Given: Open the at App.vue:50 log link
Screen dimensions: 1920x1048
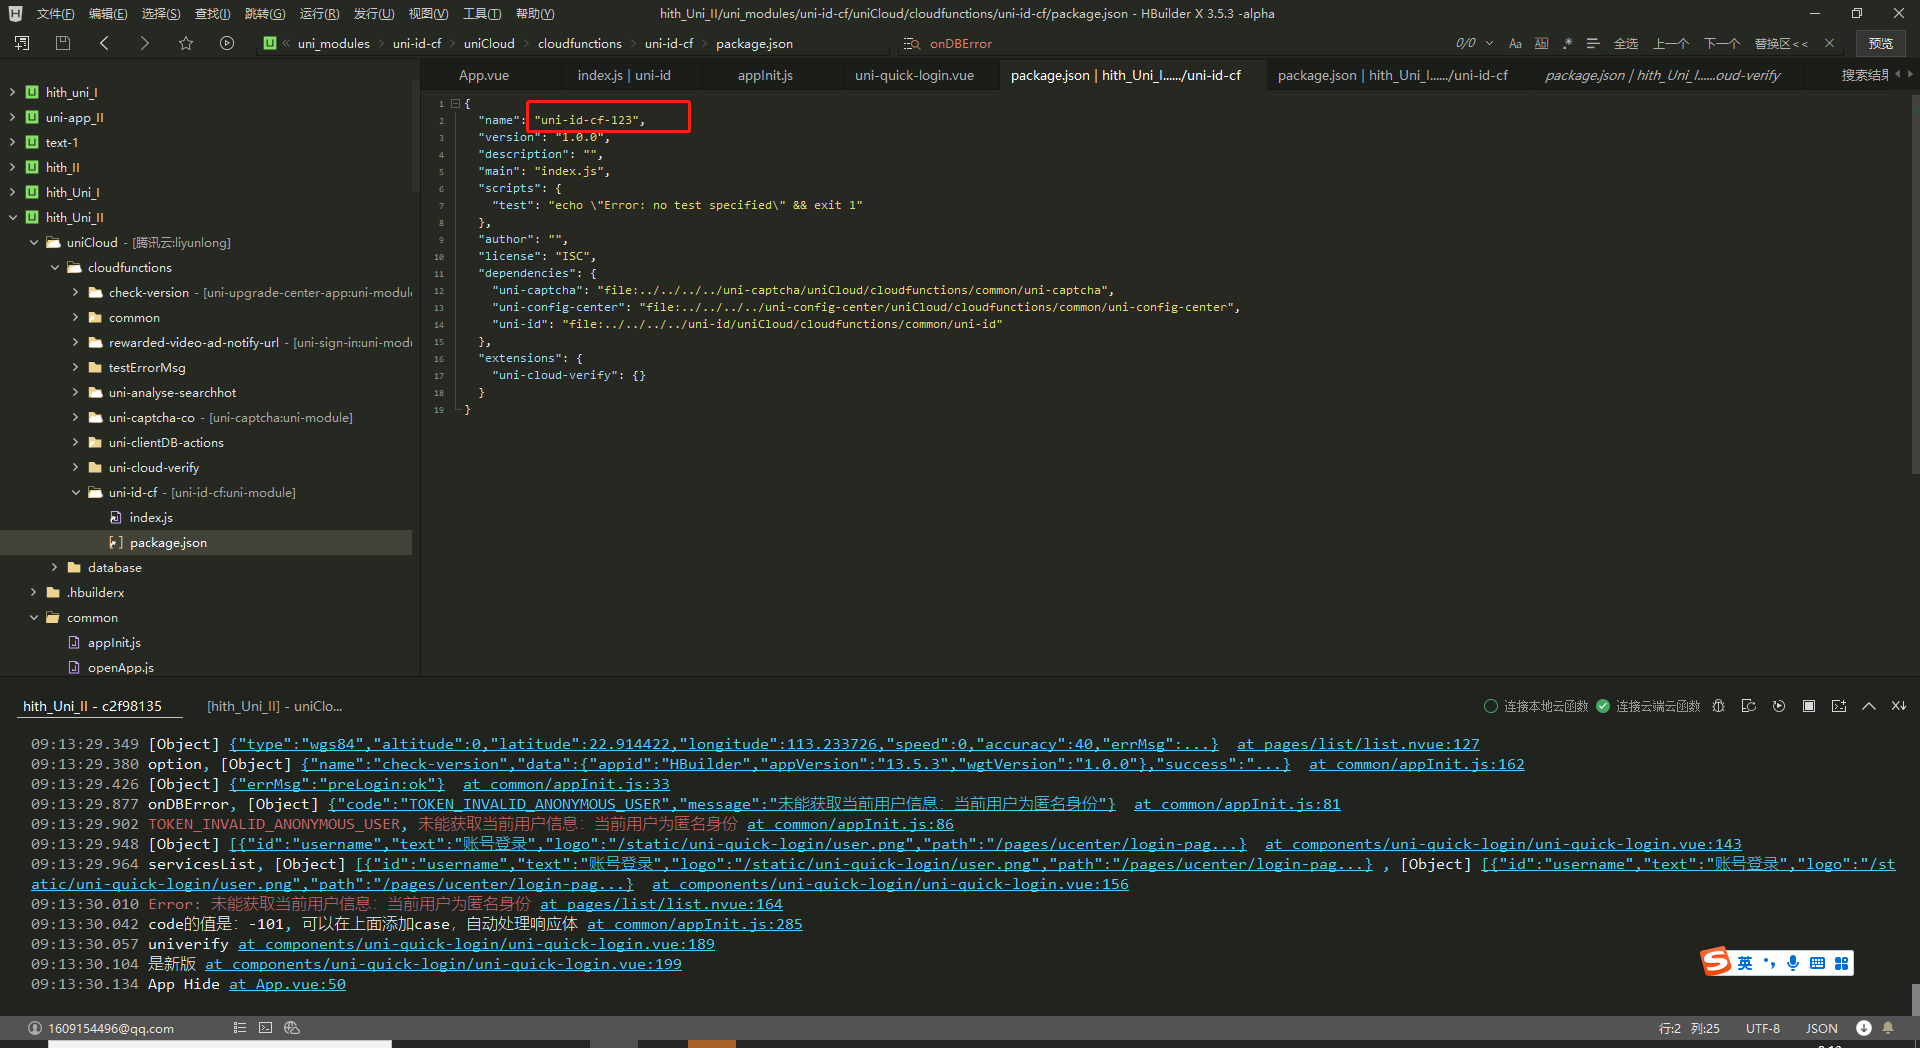Looking at the screenshot, I should (287, 984).
